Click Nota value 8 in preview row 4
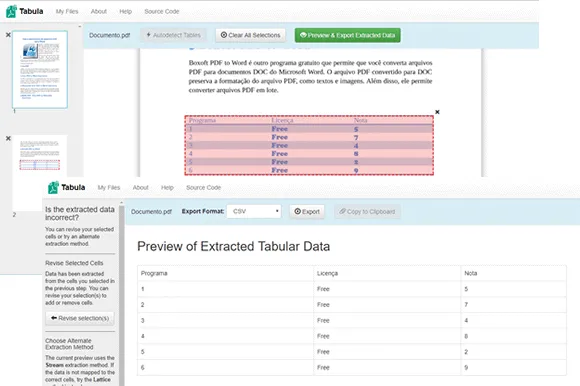 pyautogui.click(x=513, y=336)
